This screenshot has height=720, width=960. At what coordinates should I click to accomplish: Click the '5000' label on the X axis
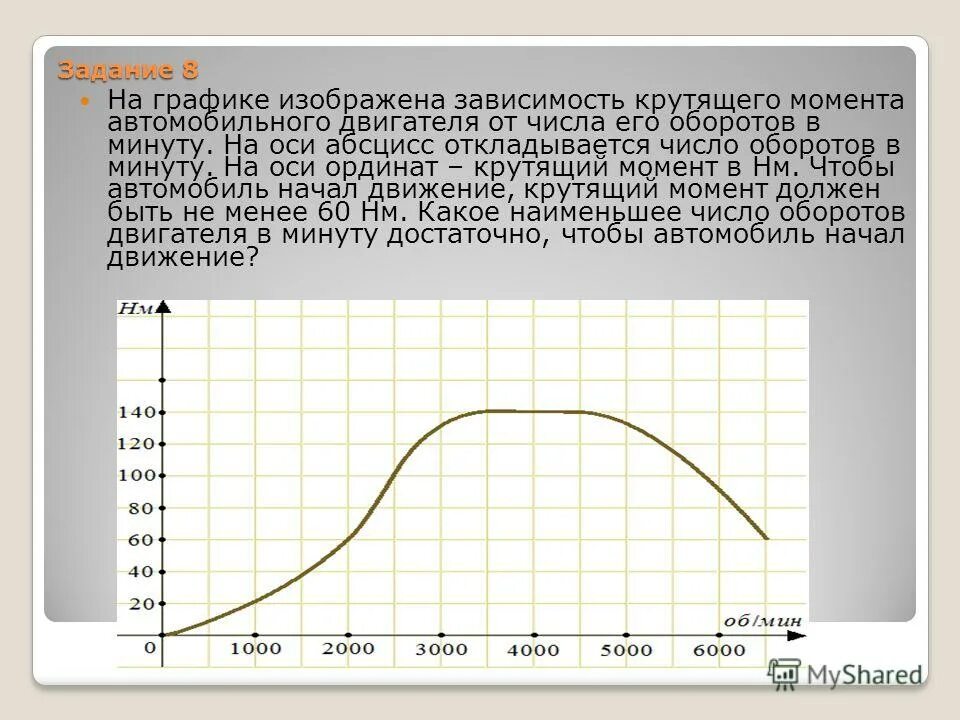point(626,650)
